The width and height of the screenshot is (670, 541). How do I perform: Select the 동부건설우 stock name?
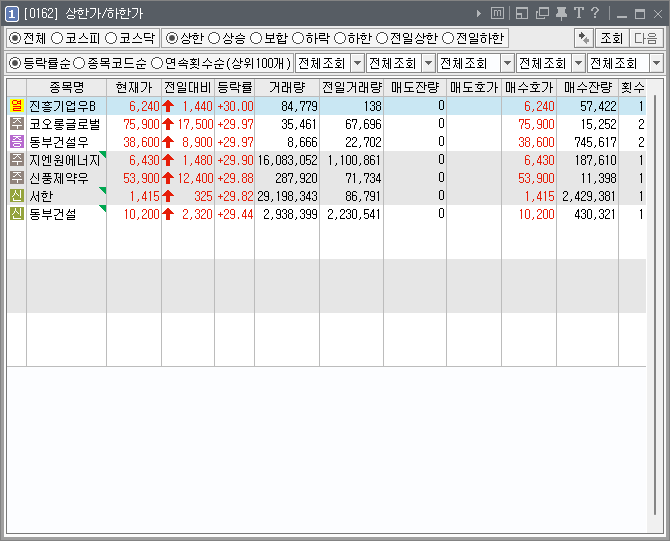(59, 142)
